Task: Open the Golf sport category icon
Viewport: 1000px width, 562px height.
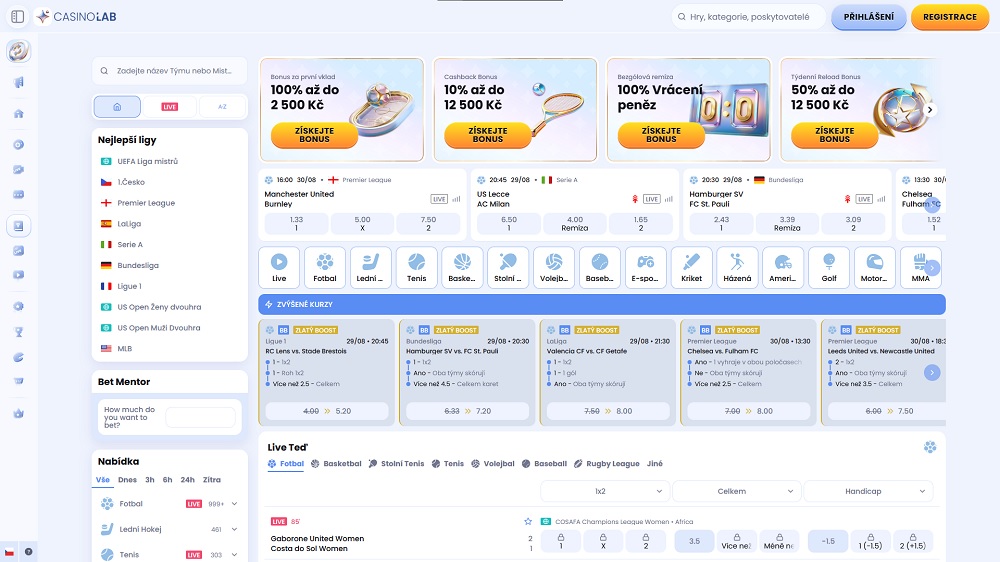Action: (x=828, y=267)
